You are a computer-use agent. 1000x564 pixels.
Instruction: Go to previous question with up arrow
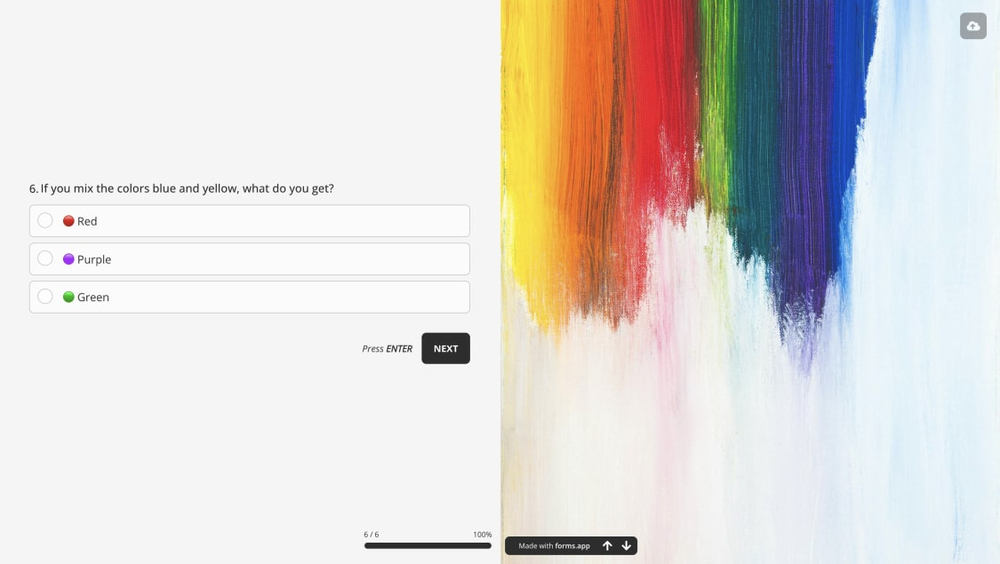[x=607, y=545]
